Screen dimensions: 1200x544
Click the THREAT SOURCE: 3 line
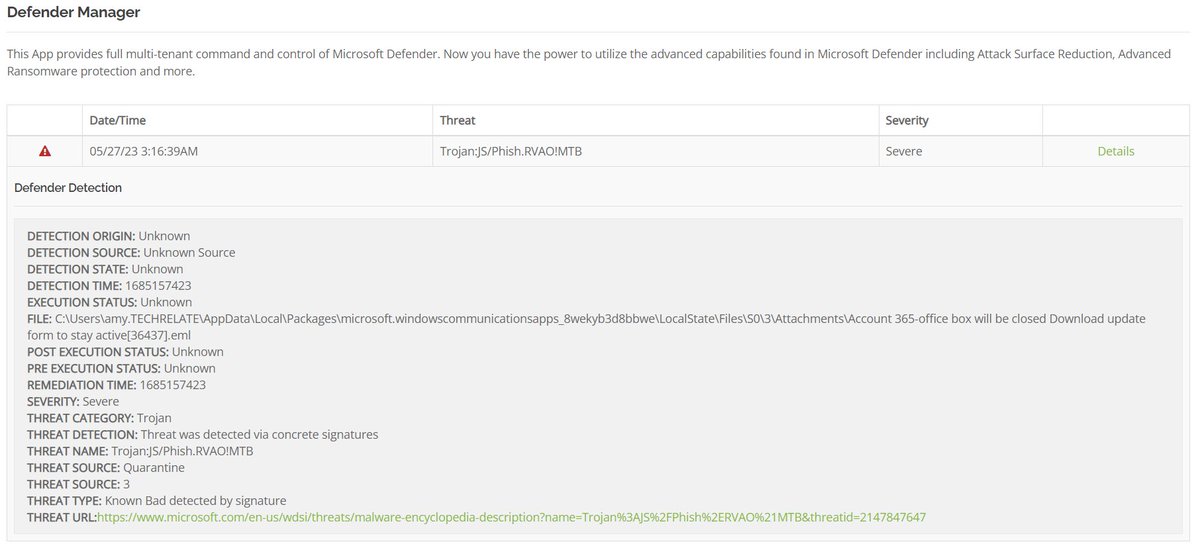[79, 484]
